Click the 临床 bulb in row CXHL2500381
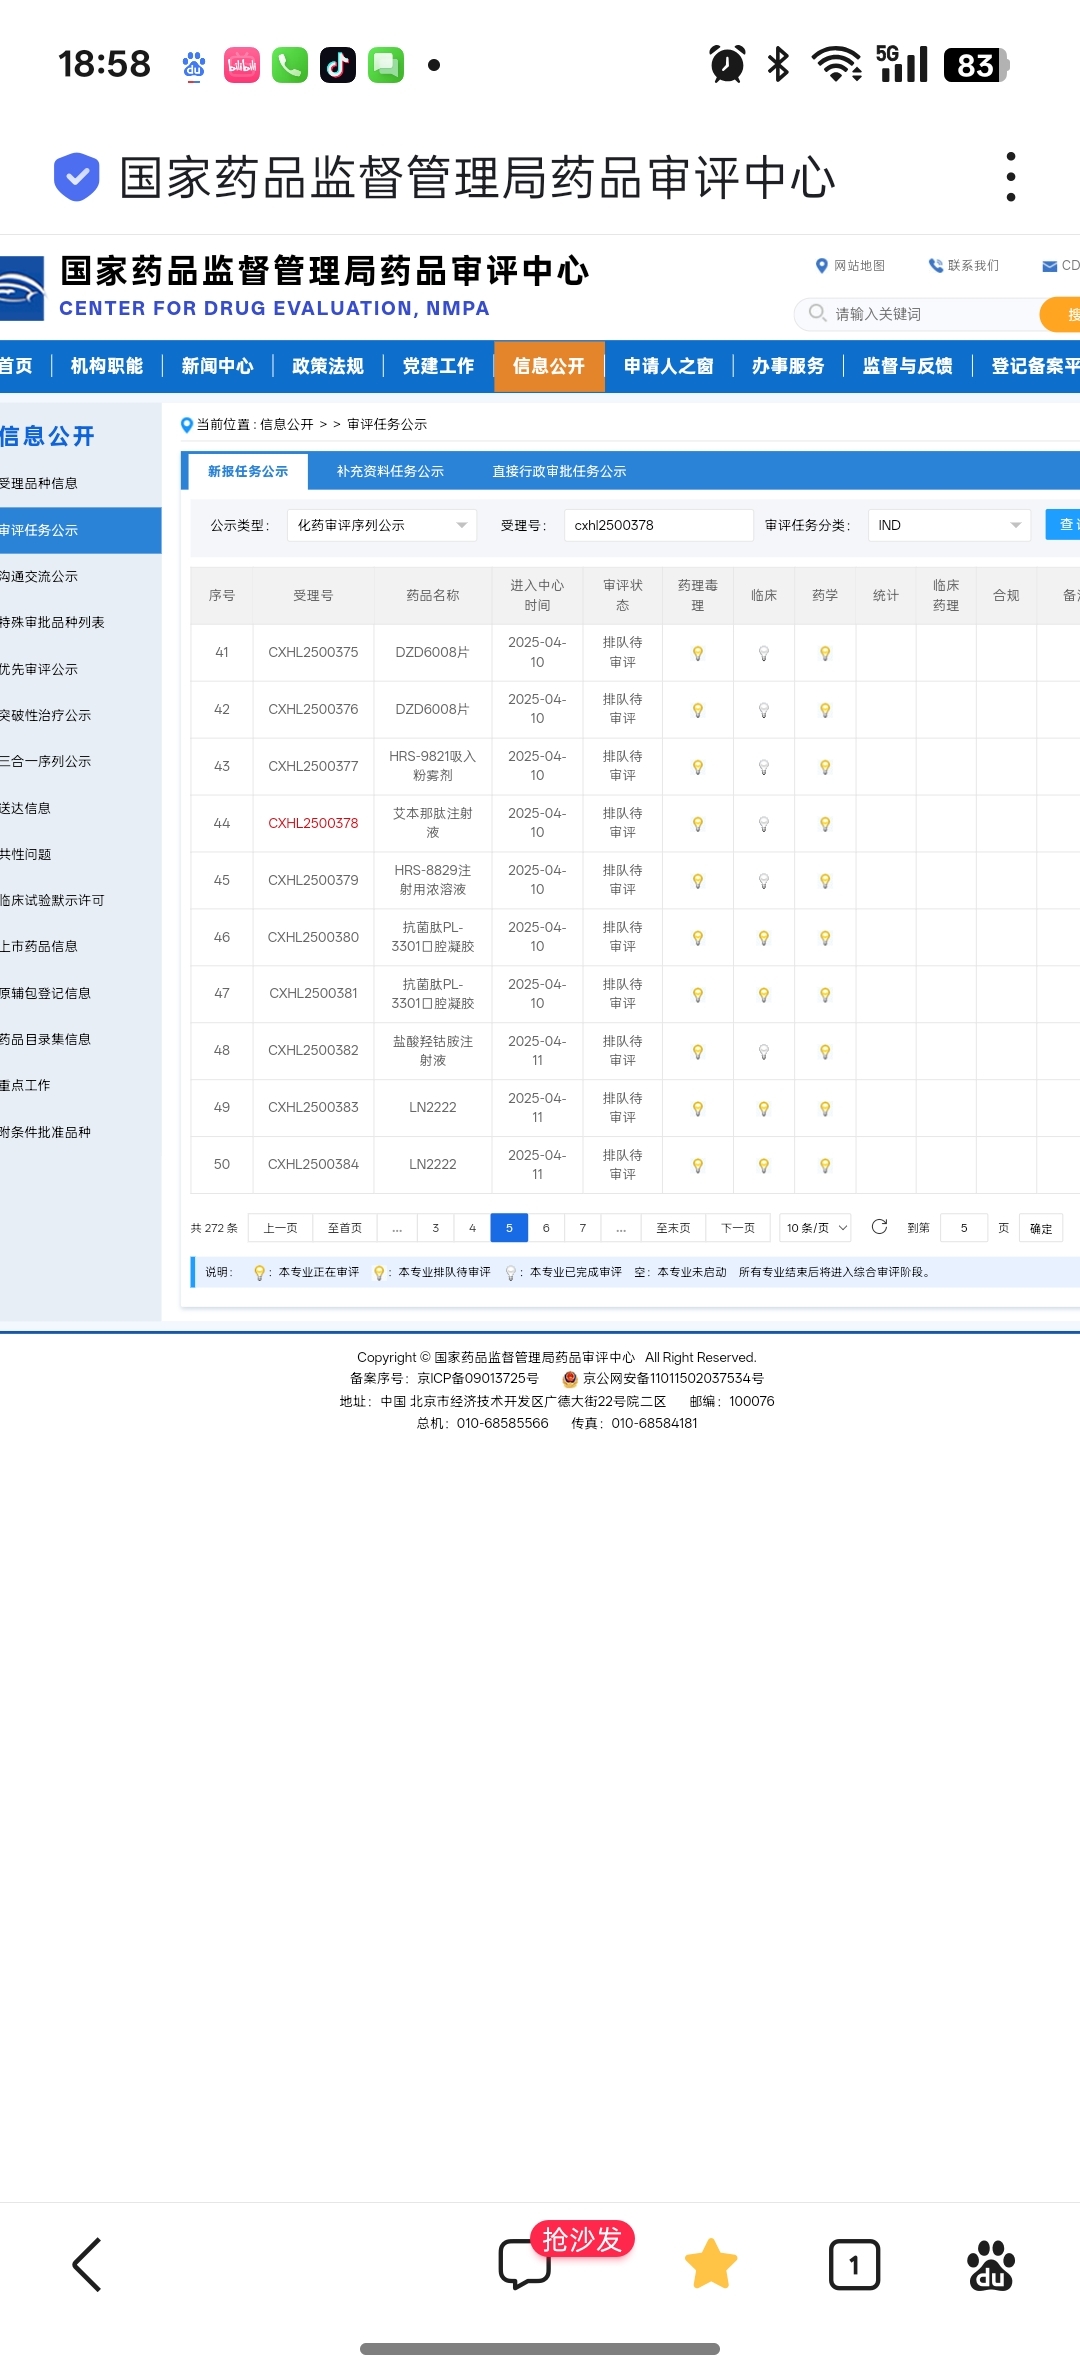This screenshot has height=2376, width=1080. [764, 995]
